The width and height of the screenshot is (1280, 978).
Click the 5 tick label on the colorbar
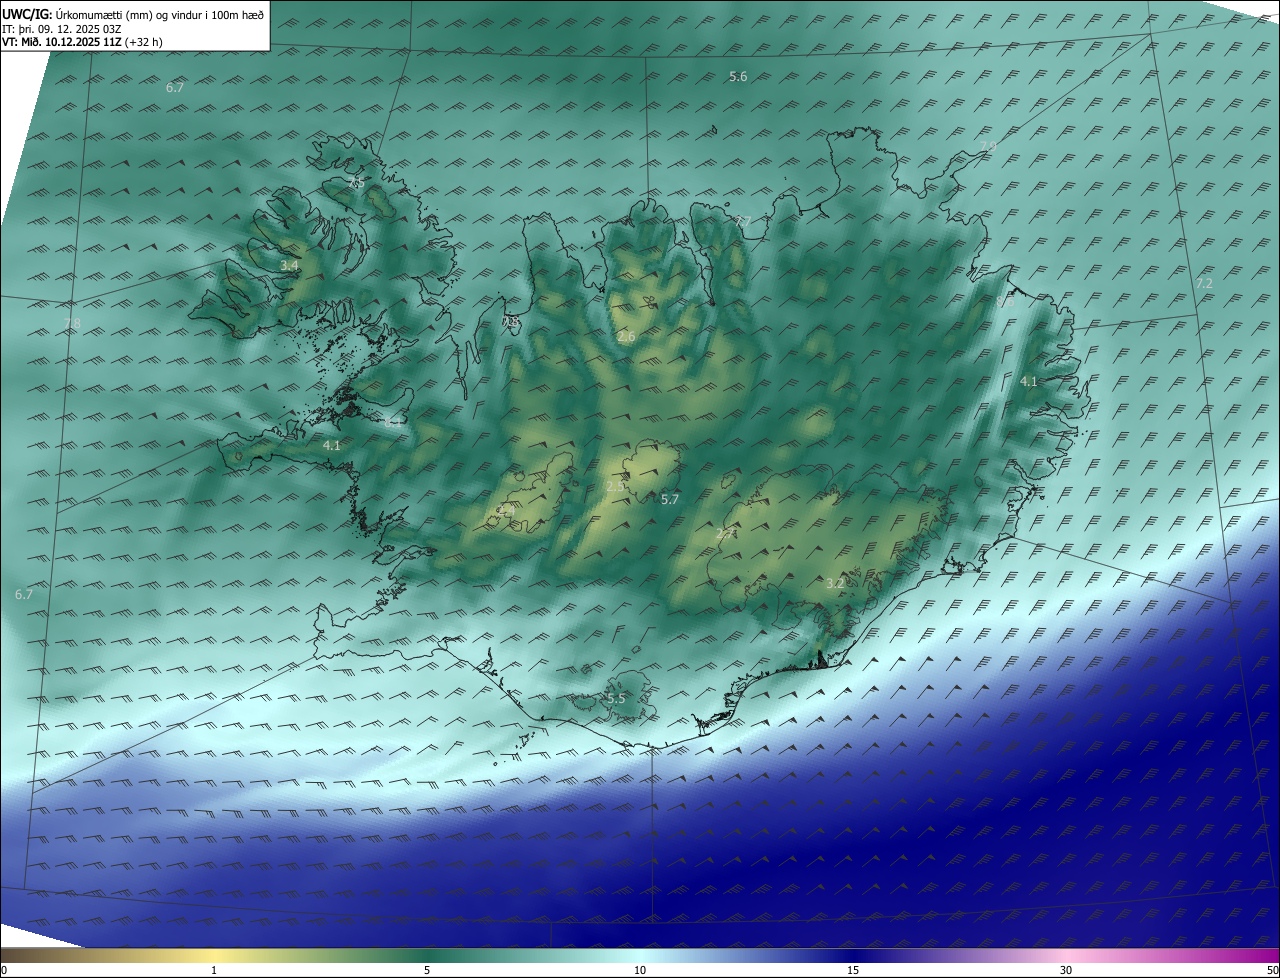(427, 970)
